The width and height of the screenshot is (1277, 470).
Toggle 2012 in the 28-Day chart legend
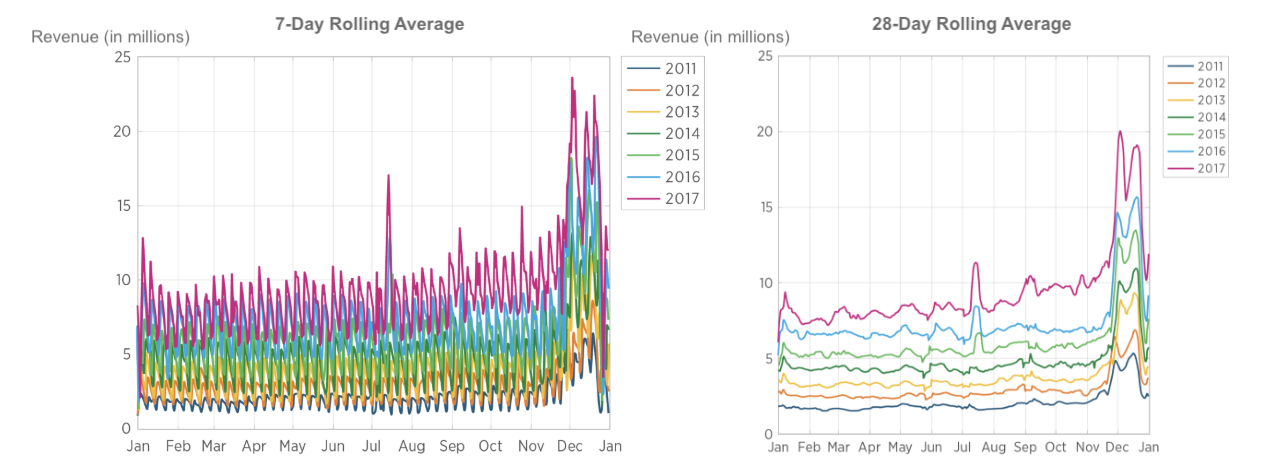pyautogui.click(x=1197, y=83)
